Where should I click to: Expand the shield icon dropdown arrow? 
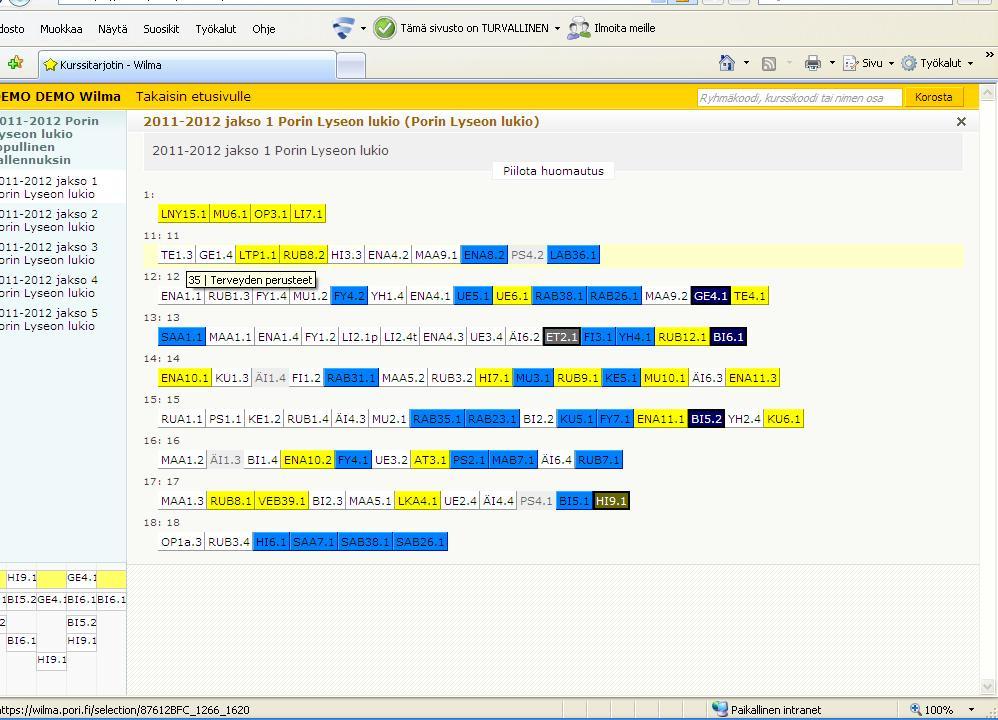click(363, 29)
